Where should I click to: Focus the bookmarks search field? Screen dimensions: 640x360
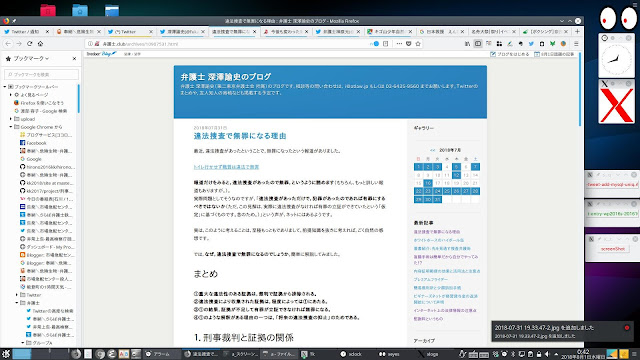(41, 75)
